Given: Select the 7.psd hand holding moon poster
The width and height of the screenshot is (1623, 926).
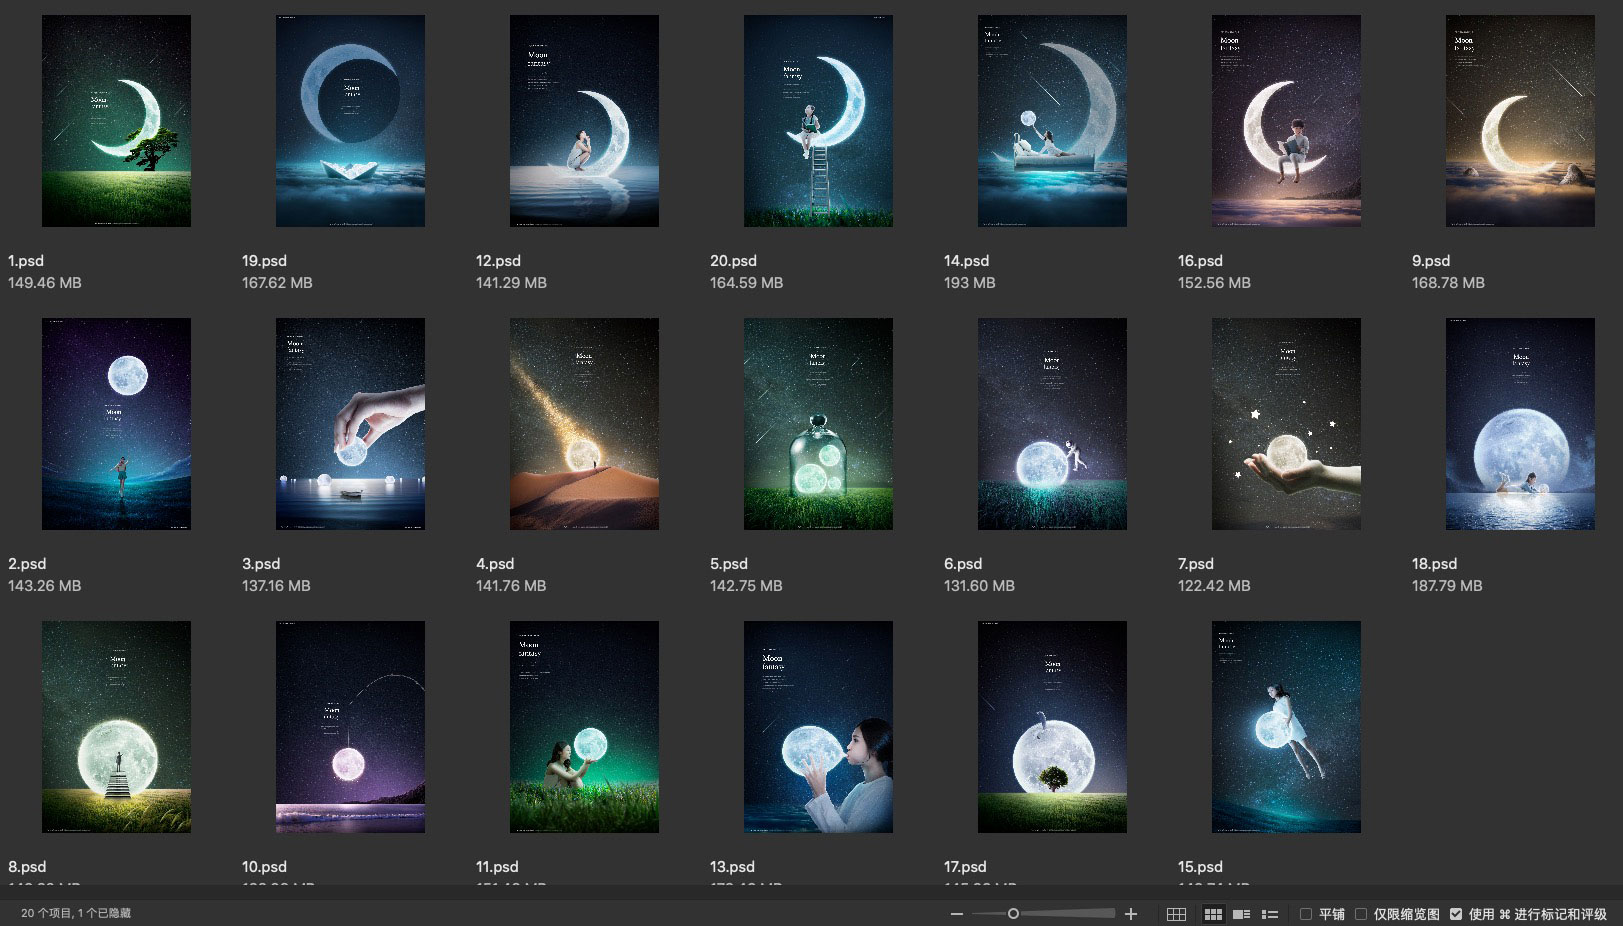Looking at the screenshot, I should [x=1286, y=424].
